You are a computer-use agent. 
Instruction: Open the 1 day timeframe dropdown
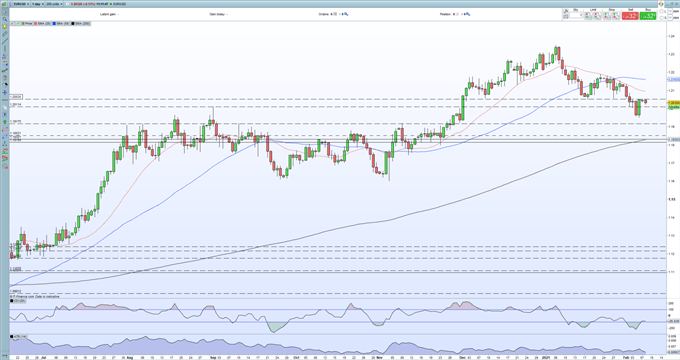(37, 4)
